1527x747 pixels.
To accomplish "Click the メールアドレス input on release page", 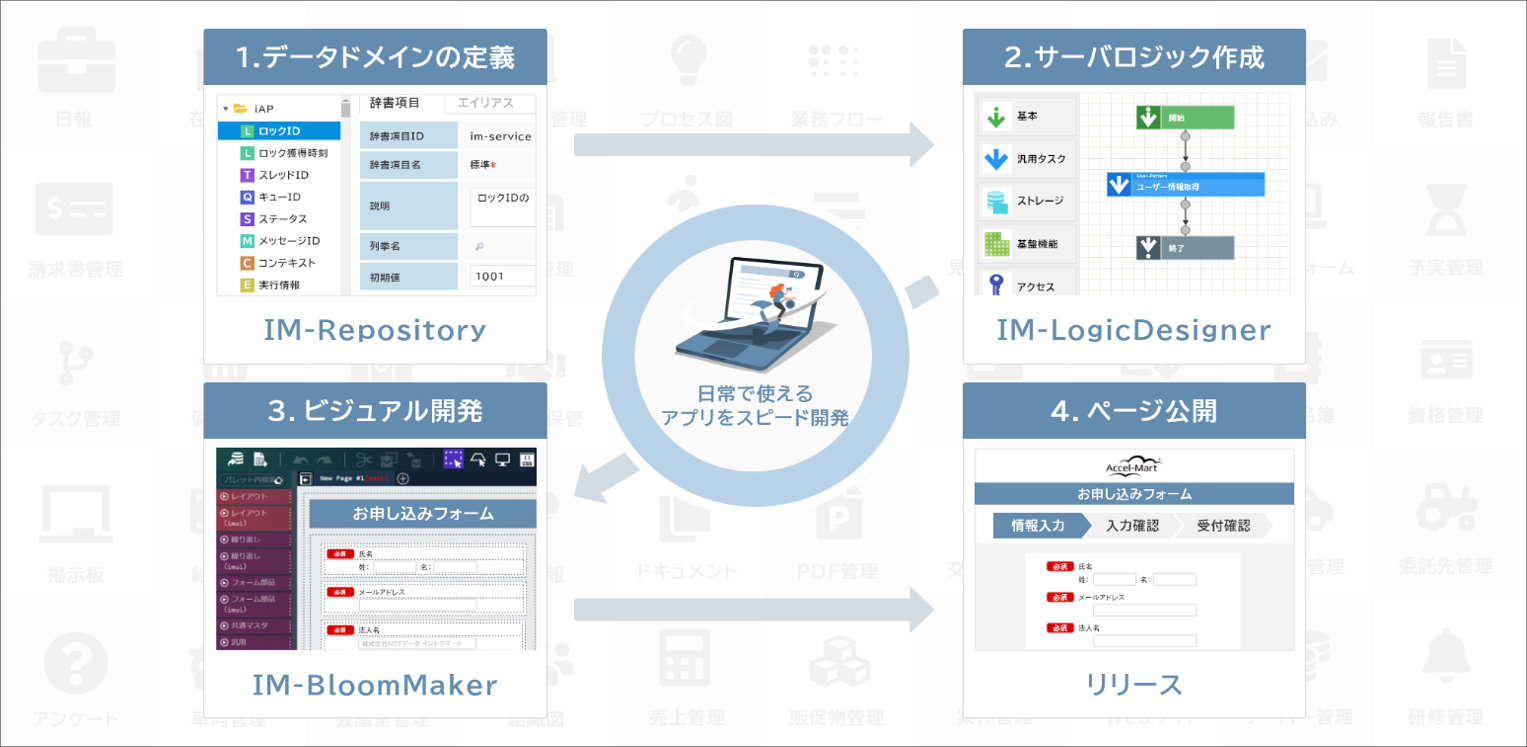I will point(1145,610).
